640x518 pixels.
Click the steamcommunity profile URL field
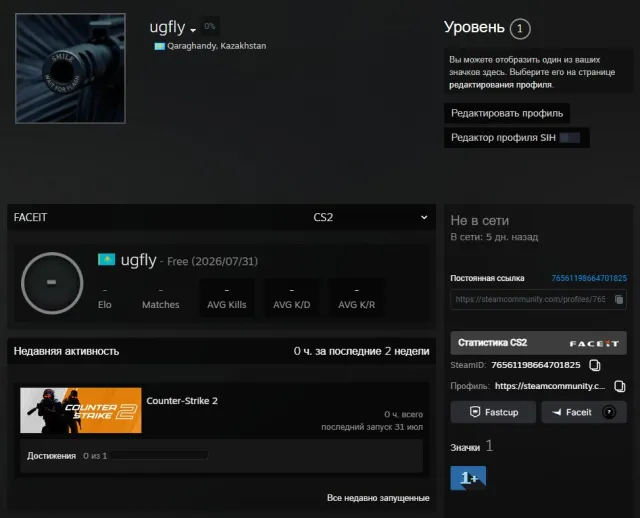tap(538, 299)
